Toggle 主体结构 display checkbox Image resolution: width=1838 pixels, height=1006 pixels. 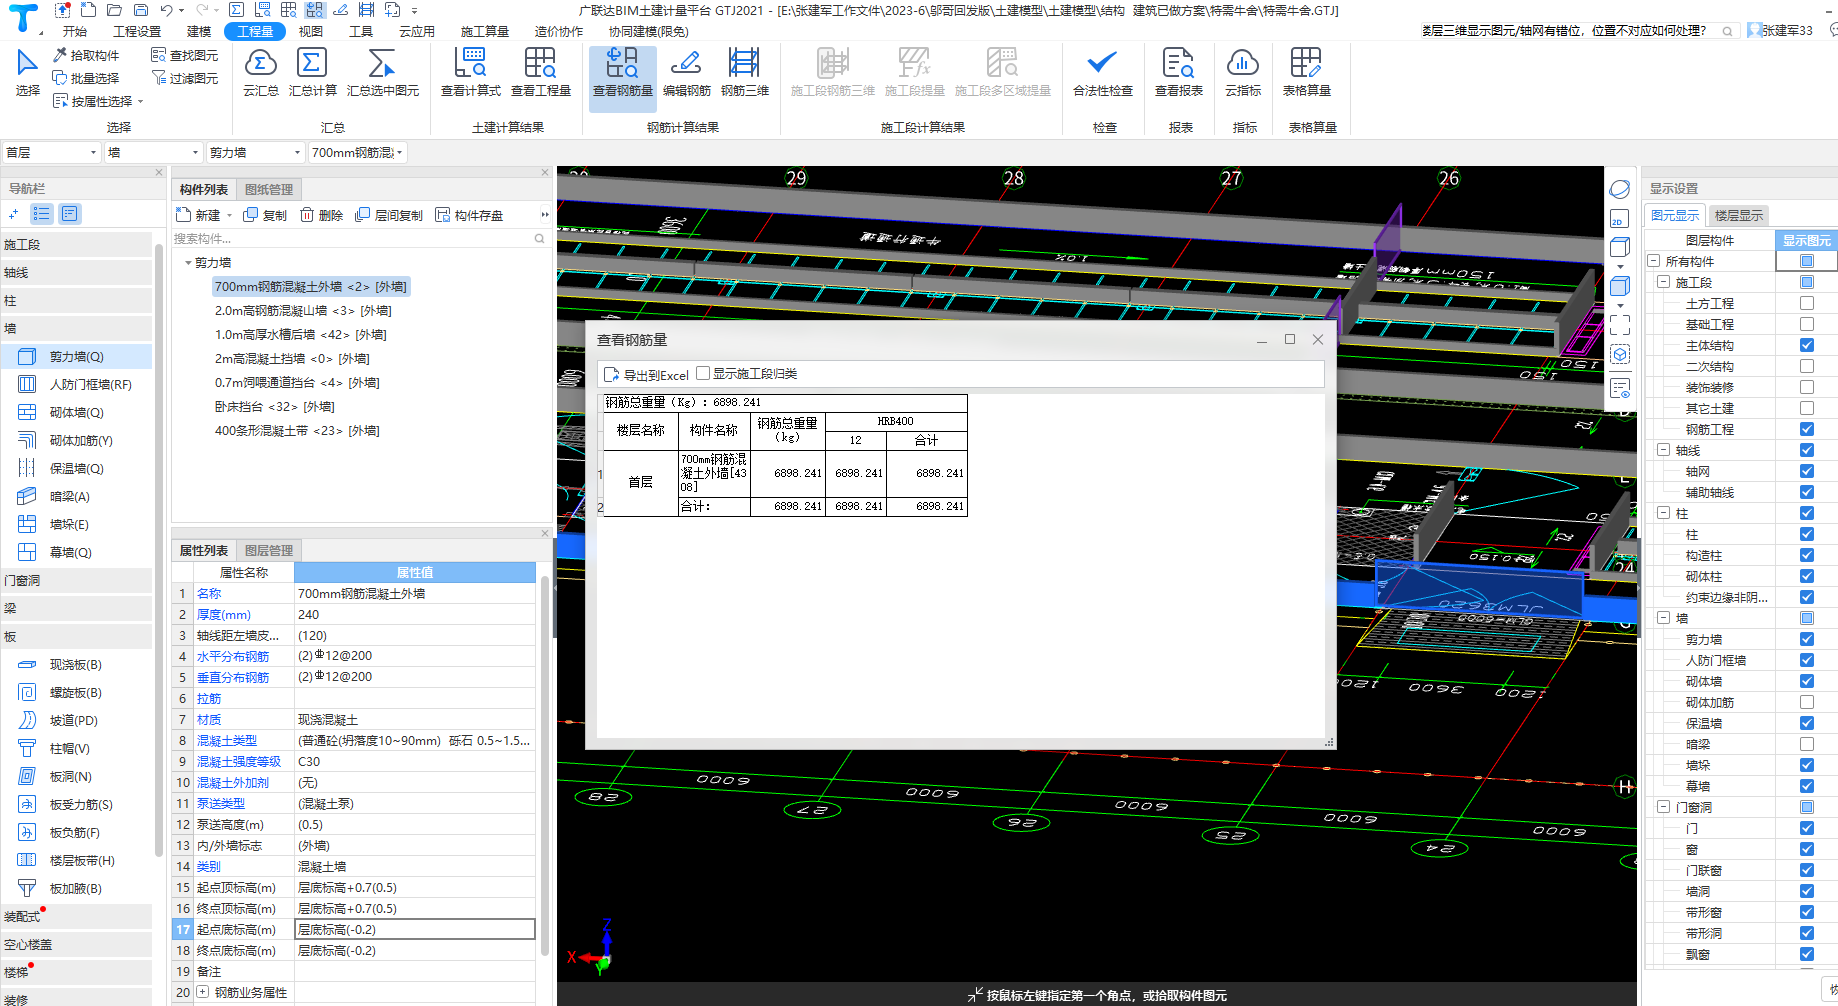tap(1806, 345)
